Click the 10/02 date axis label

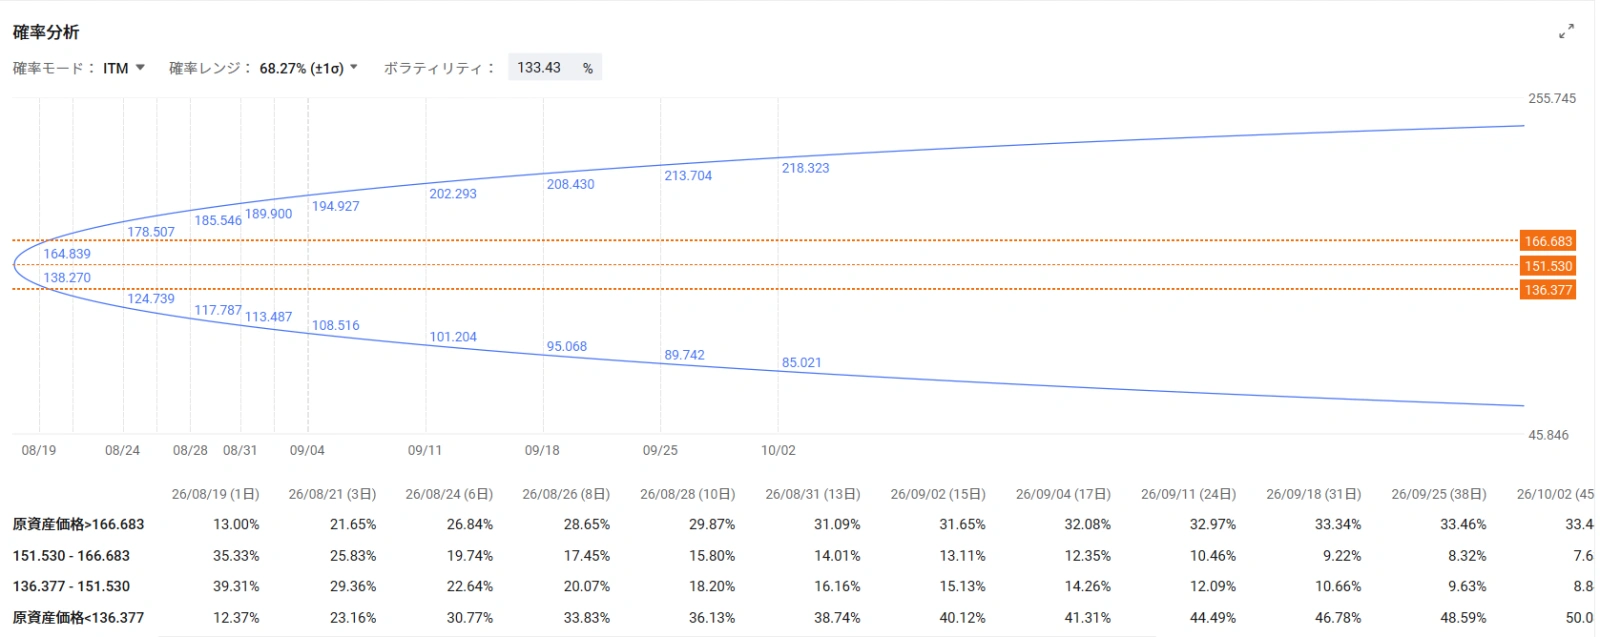(778, 450)
